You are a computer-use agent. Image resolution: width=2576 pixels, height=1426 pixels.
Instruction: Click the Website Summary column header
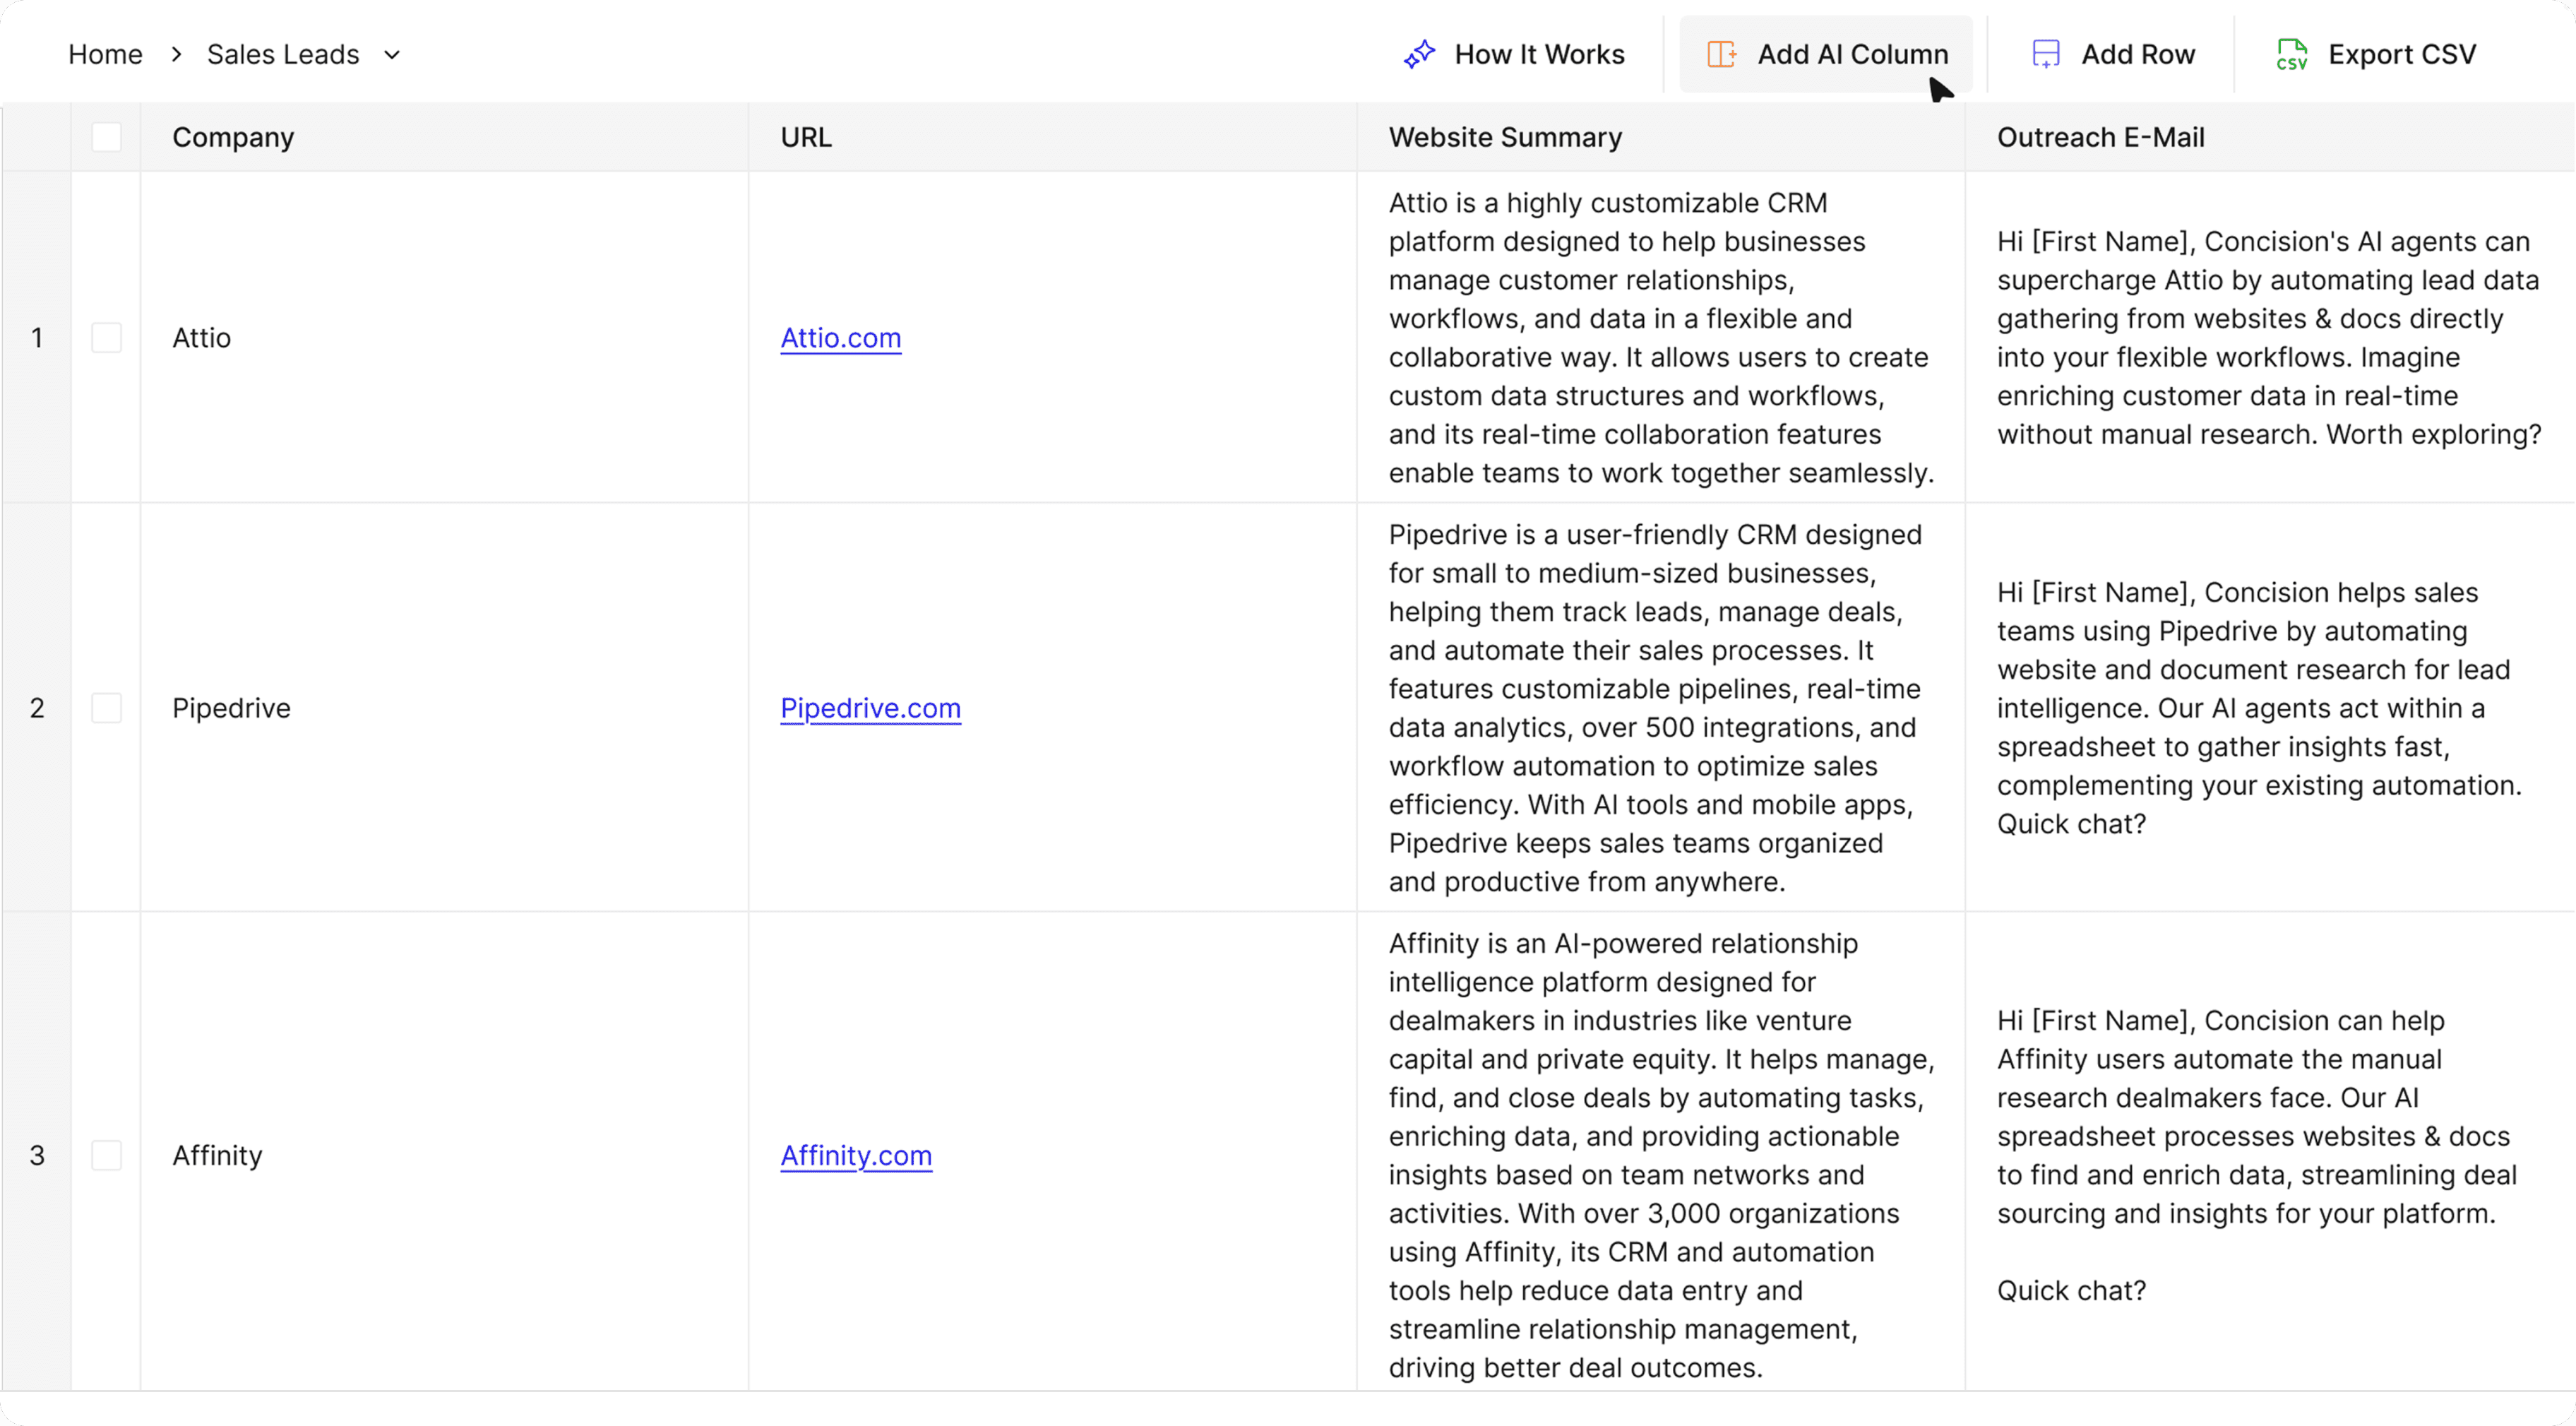point(1660,137)
